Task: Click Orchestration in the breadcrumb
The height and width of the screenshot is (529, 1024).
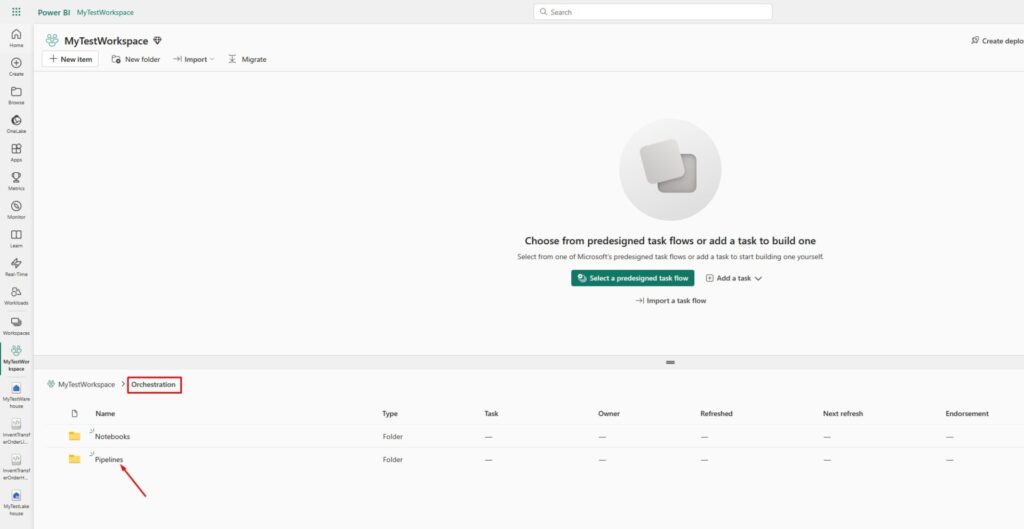Action: 153,385
